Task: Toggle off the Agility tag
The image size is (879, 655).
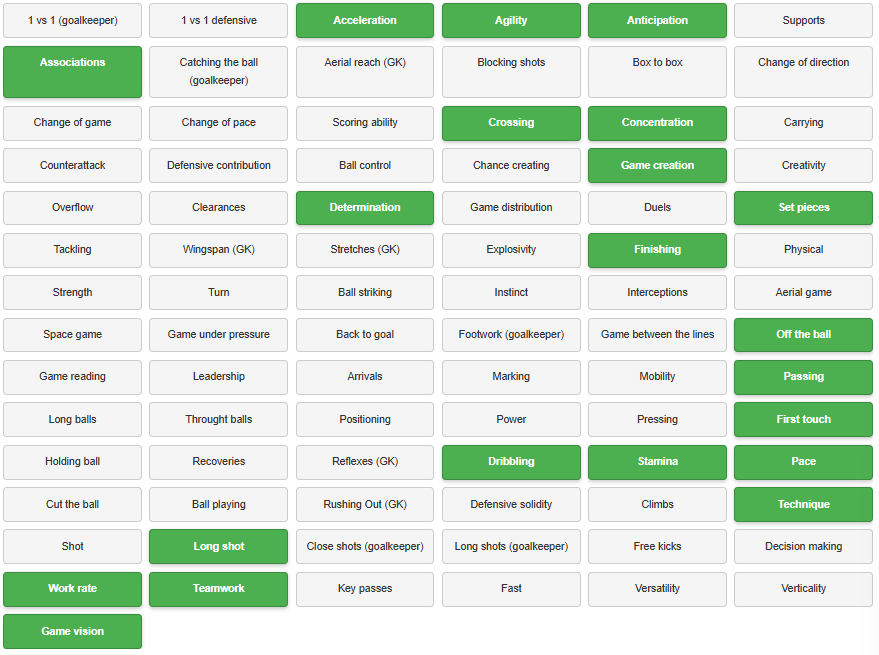Action: click(x=511, y=20)
